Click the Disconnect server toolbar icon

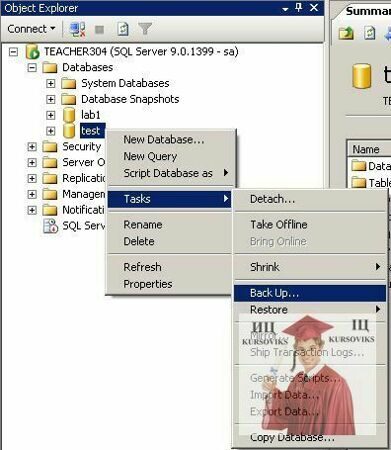coord(77,29)
